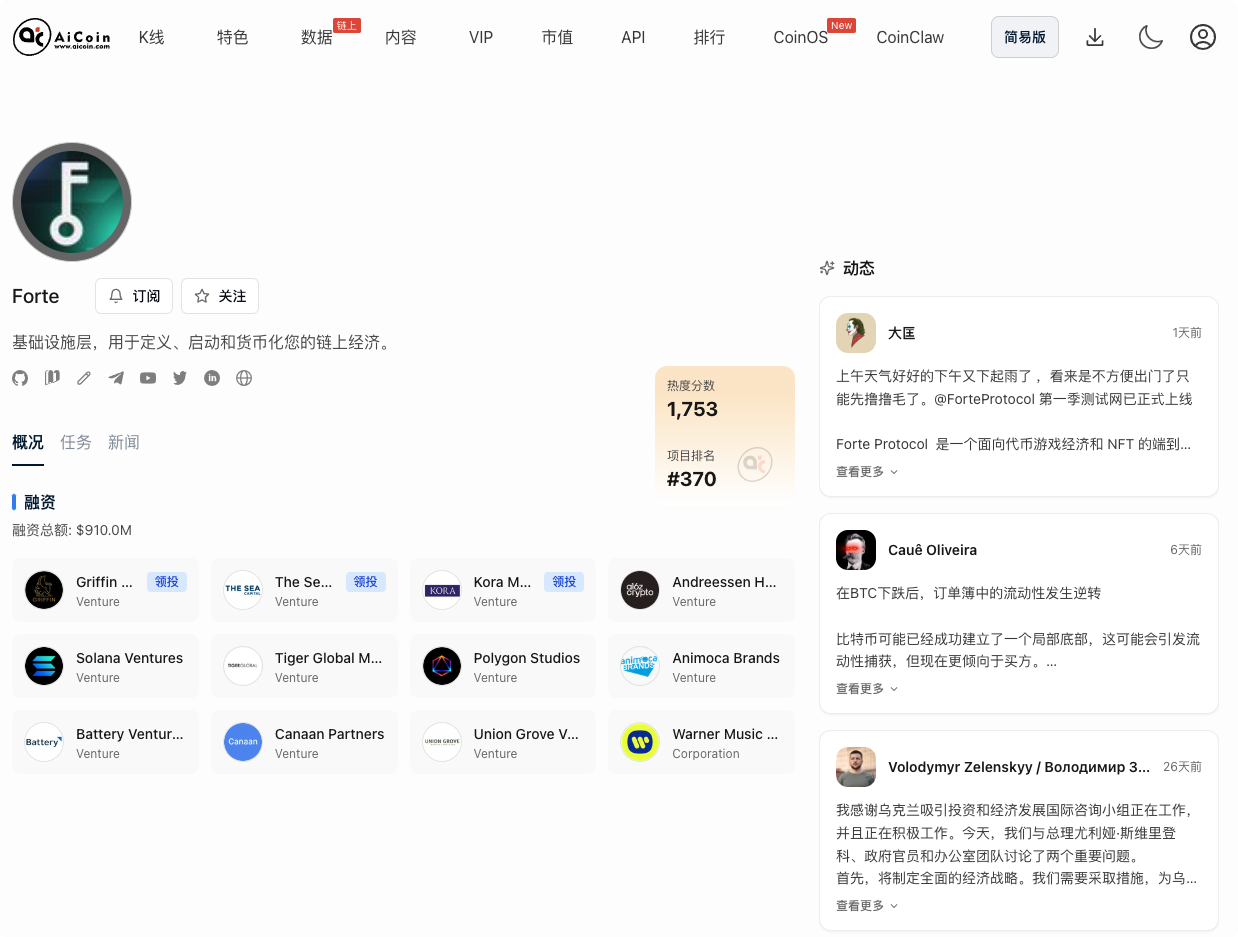Open the 排行 menu
The image size is (1238, 937).
click(709, 37)
